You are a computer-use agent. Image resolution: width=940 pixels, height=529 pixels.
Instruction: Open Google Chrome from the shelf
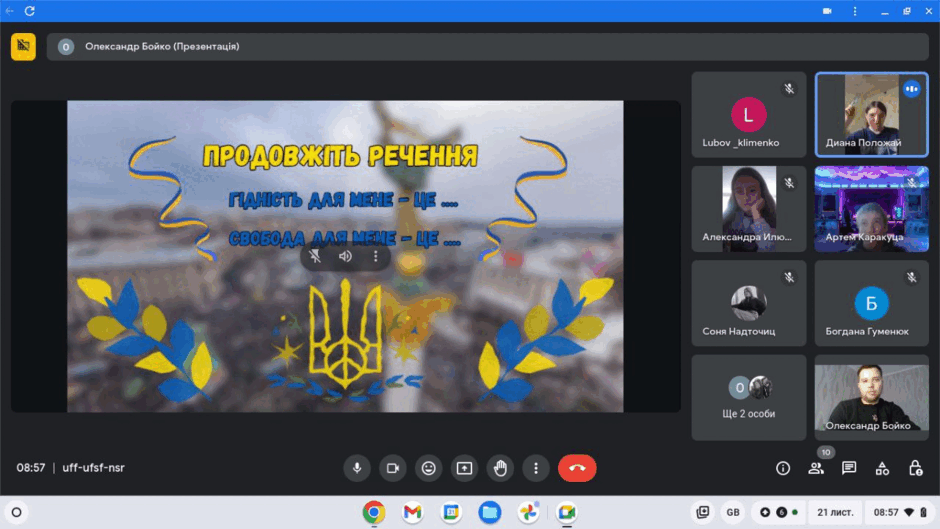[373, 512]
